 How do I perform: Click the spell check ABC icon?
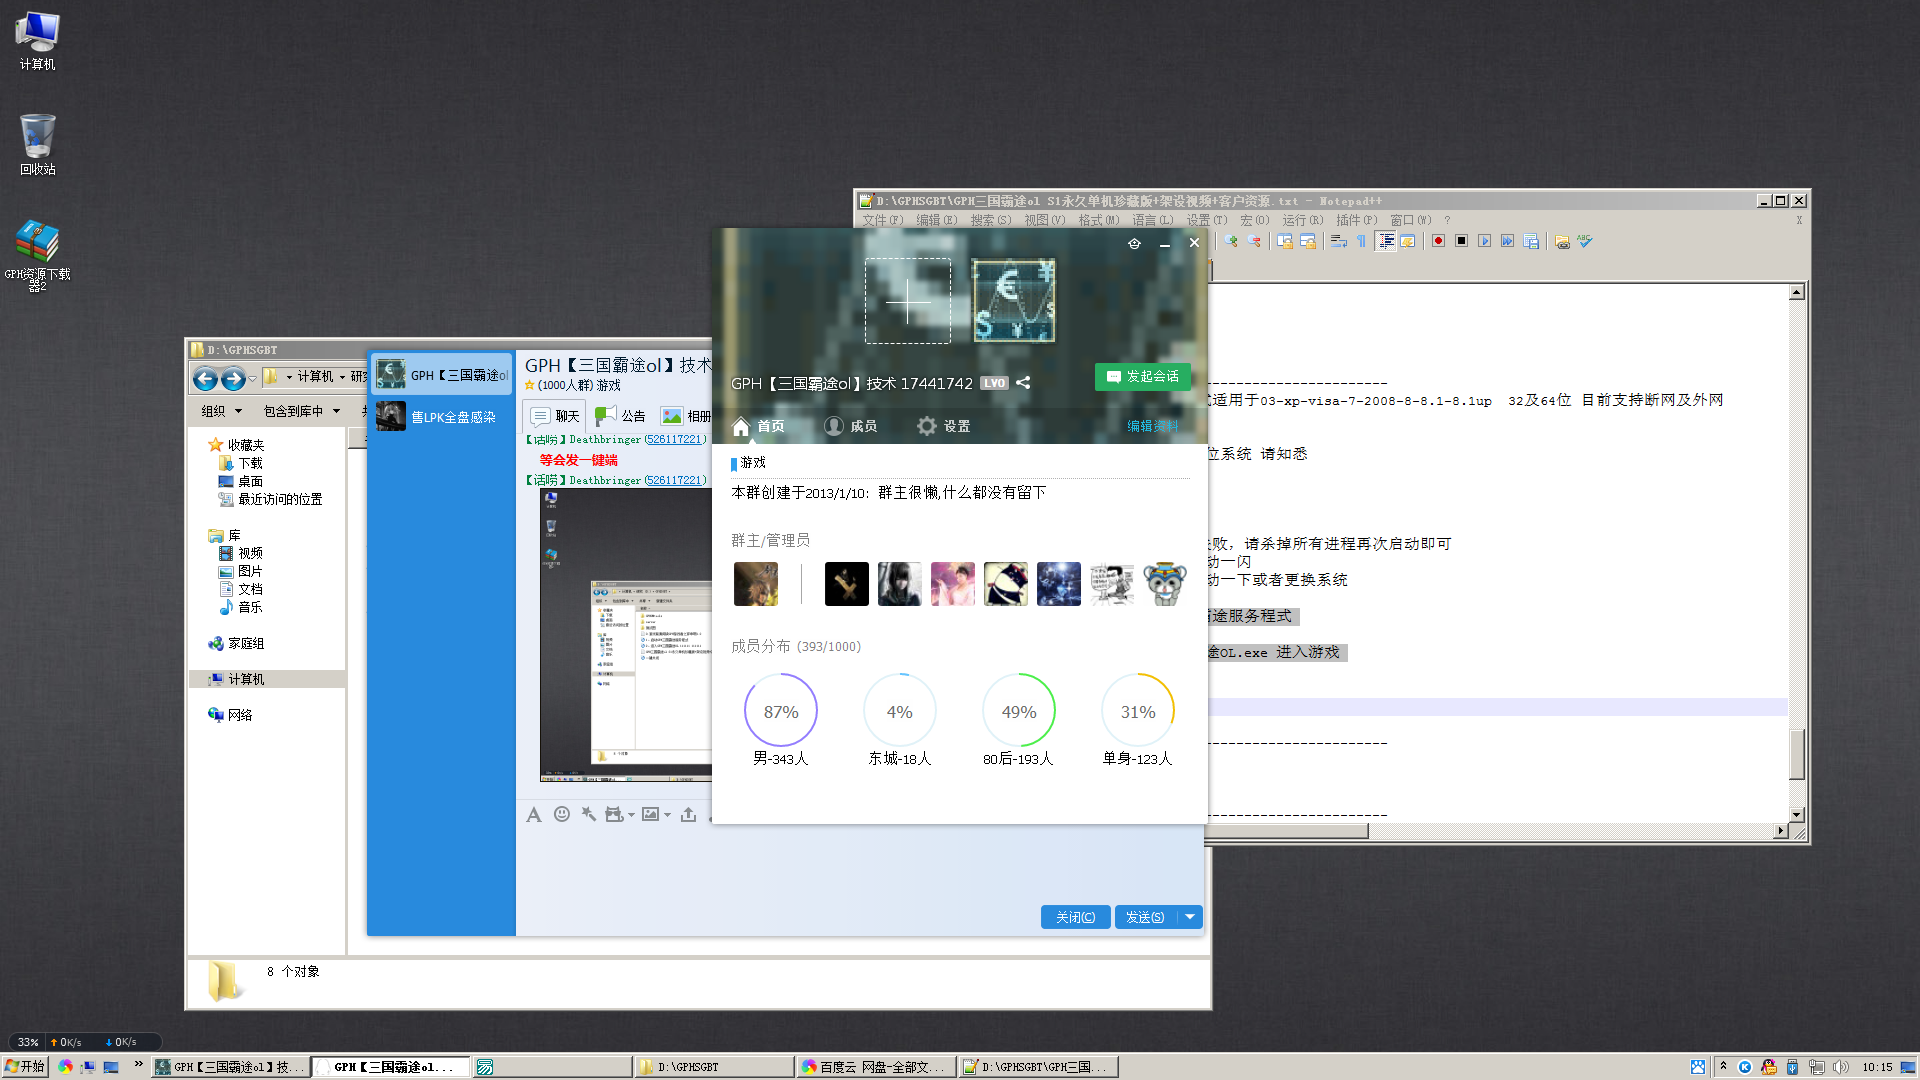1585,241
